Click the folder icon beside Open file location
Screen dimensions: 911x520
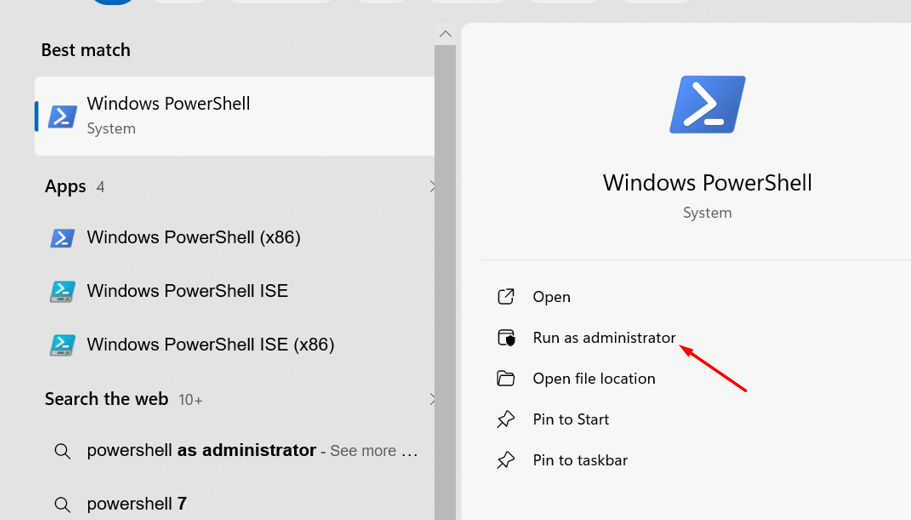[x=506, y=379]
